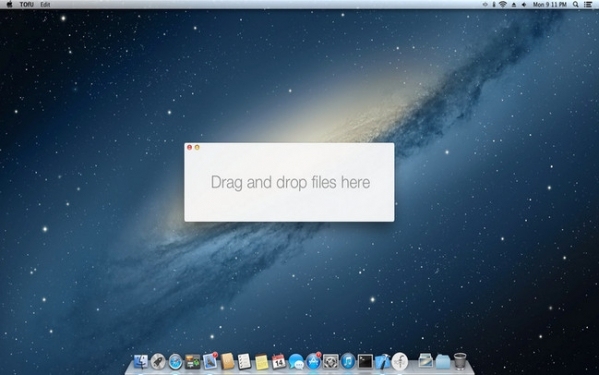Screen dimensions: 599x375
Task: Open Finder from the dock
Action: (141, 362)
